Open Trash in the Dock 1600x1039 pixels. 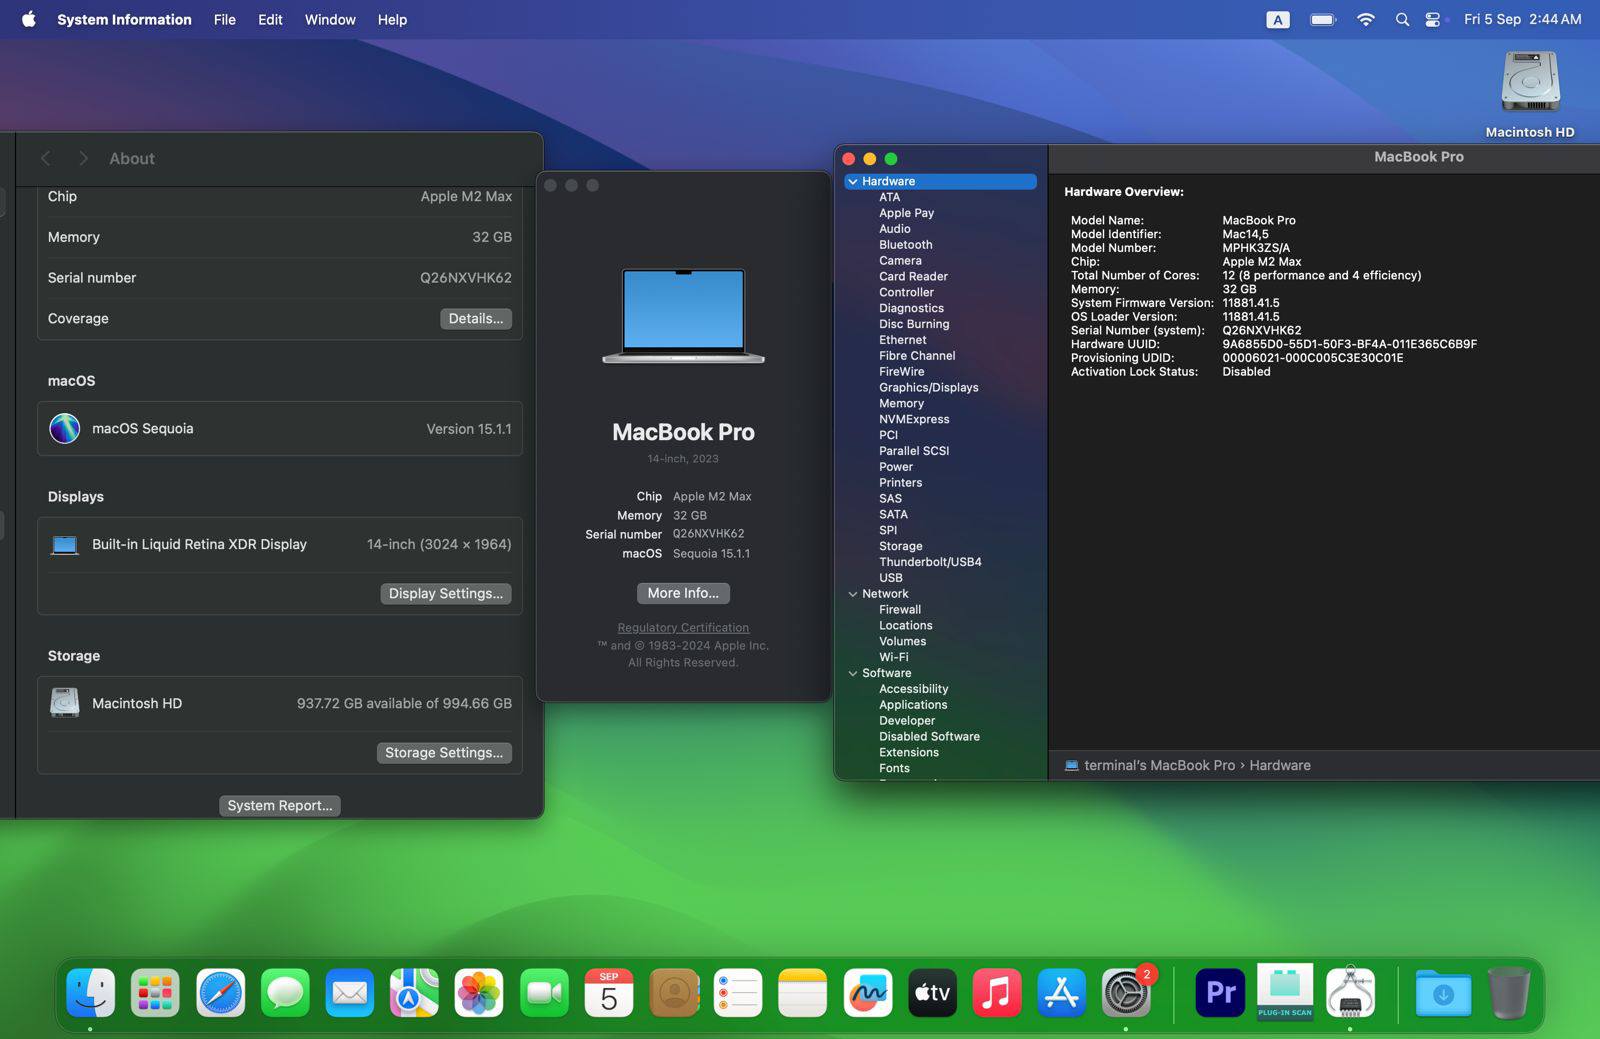point(1509,993)
